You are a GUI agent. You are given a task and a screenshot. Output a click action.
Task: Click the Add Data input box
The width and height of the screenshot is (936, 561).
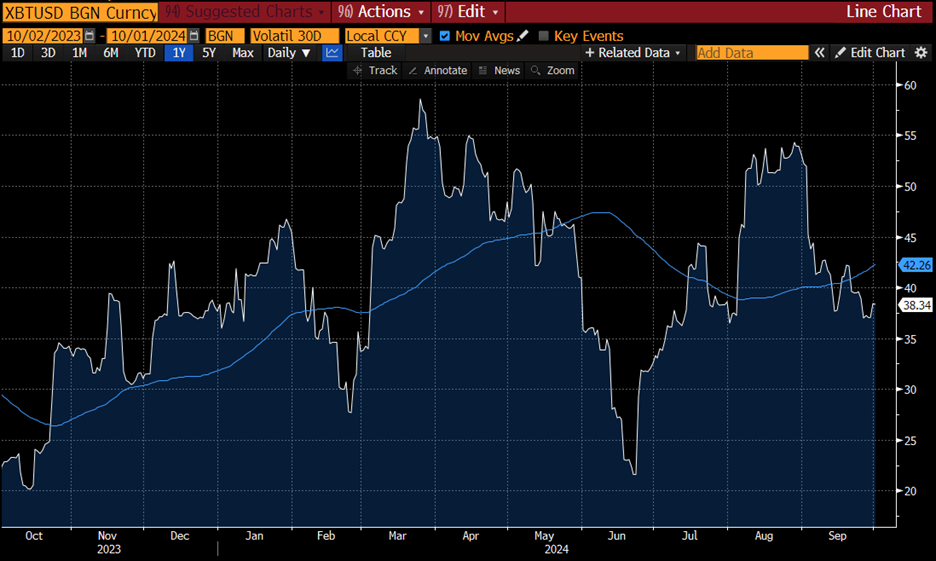coord(752,53)
